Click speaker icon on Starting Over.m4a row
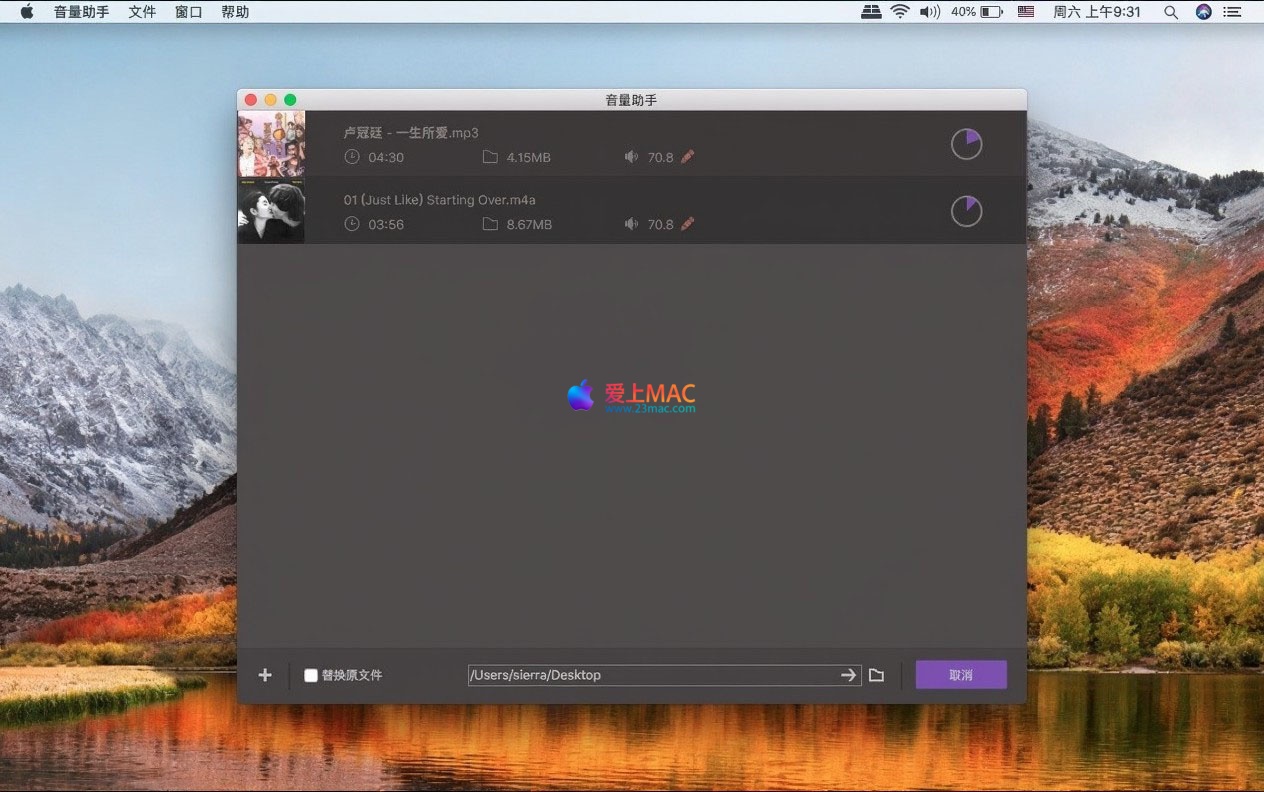1264x792 pixels. pyautogui.click(x=631, y=224)
